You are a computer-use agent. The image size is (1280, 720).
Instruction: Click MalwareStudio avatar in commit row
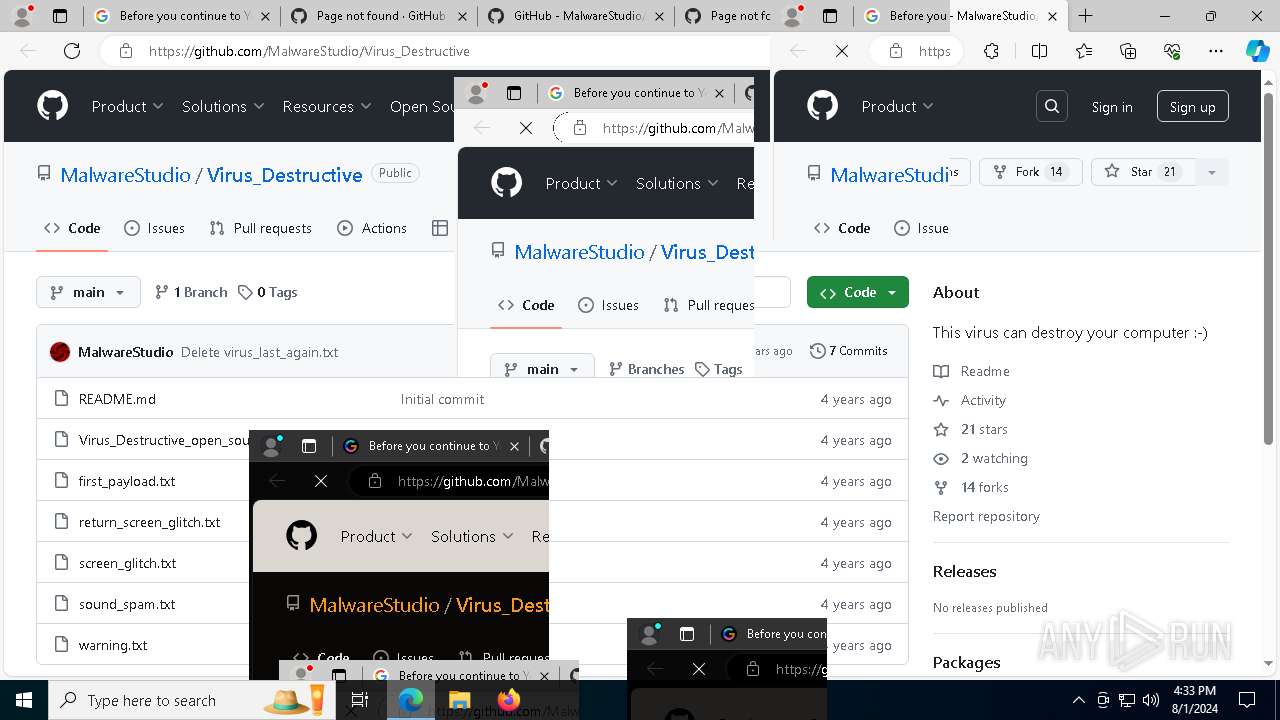[x=60, y=351]
